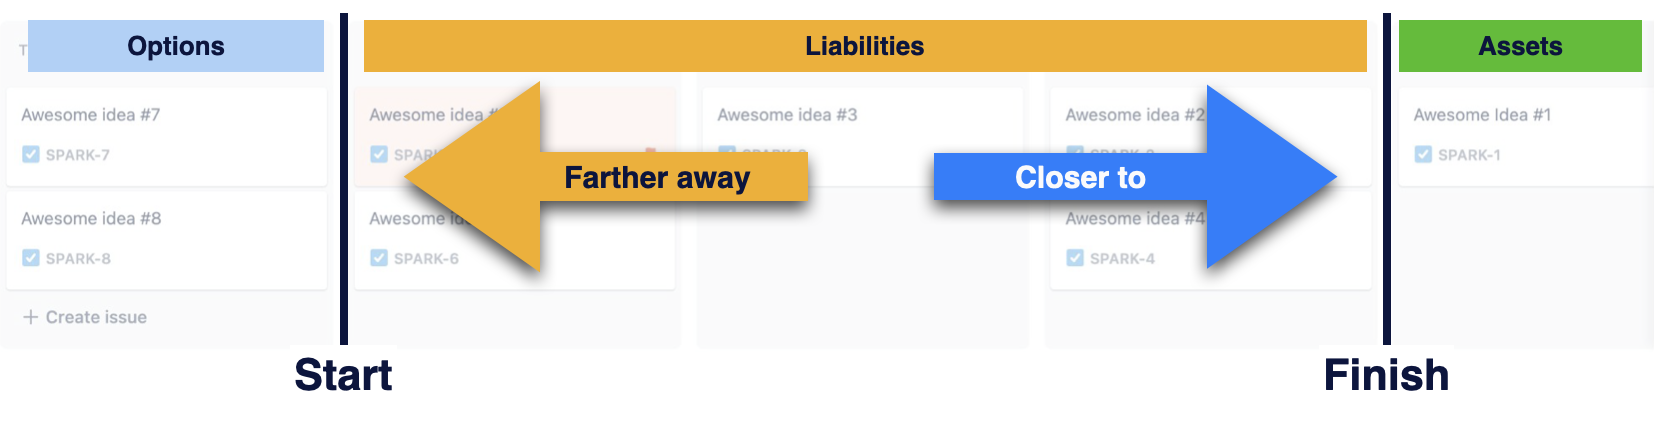
Task: Click the plus icon beside Create issue
Action: point(31,317)
